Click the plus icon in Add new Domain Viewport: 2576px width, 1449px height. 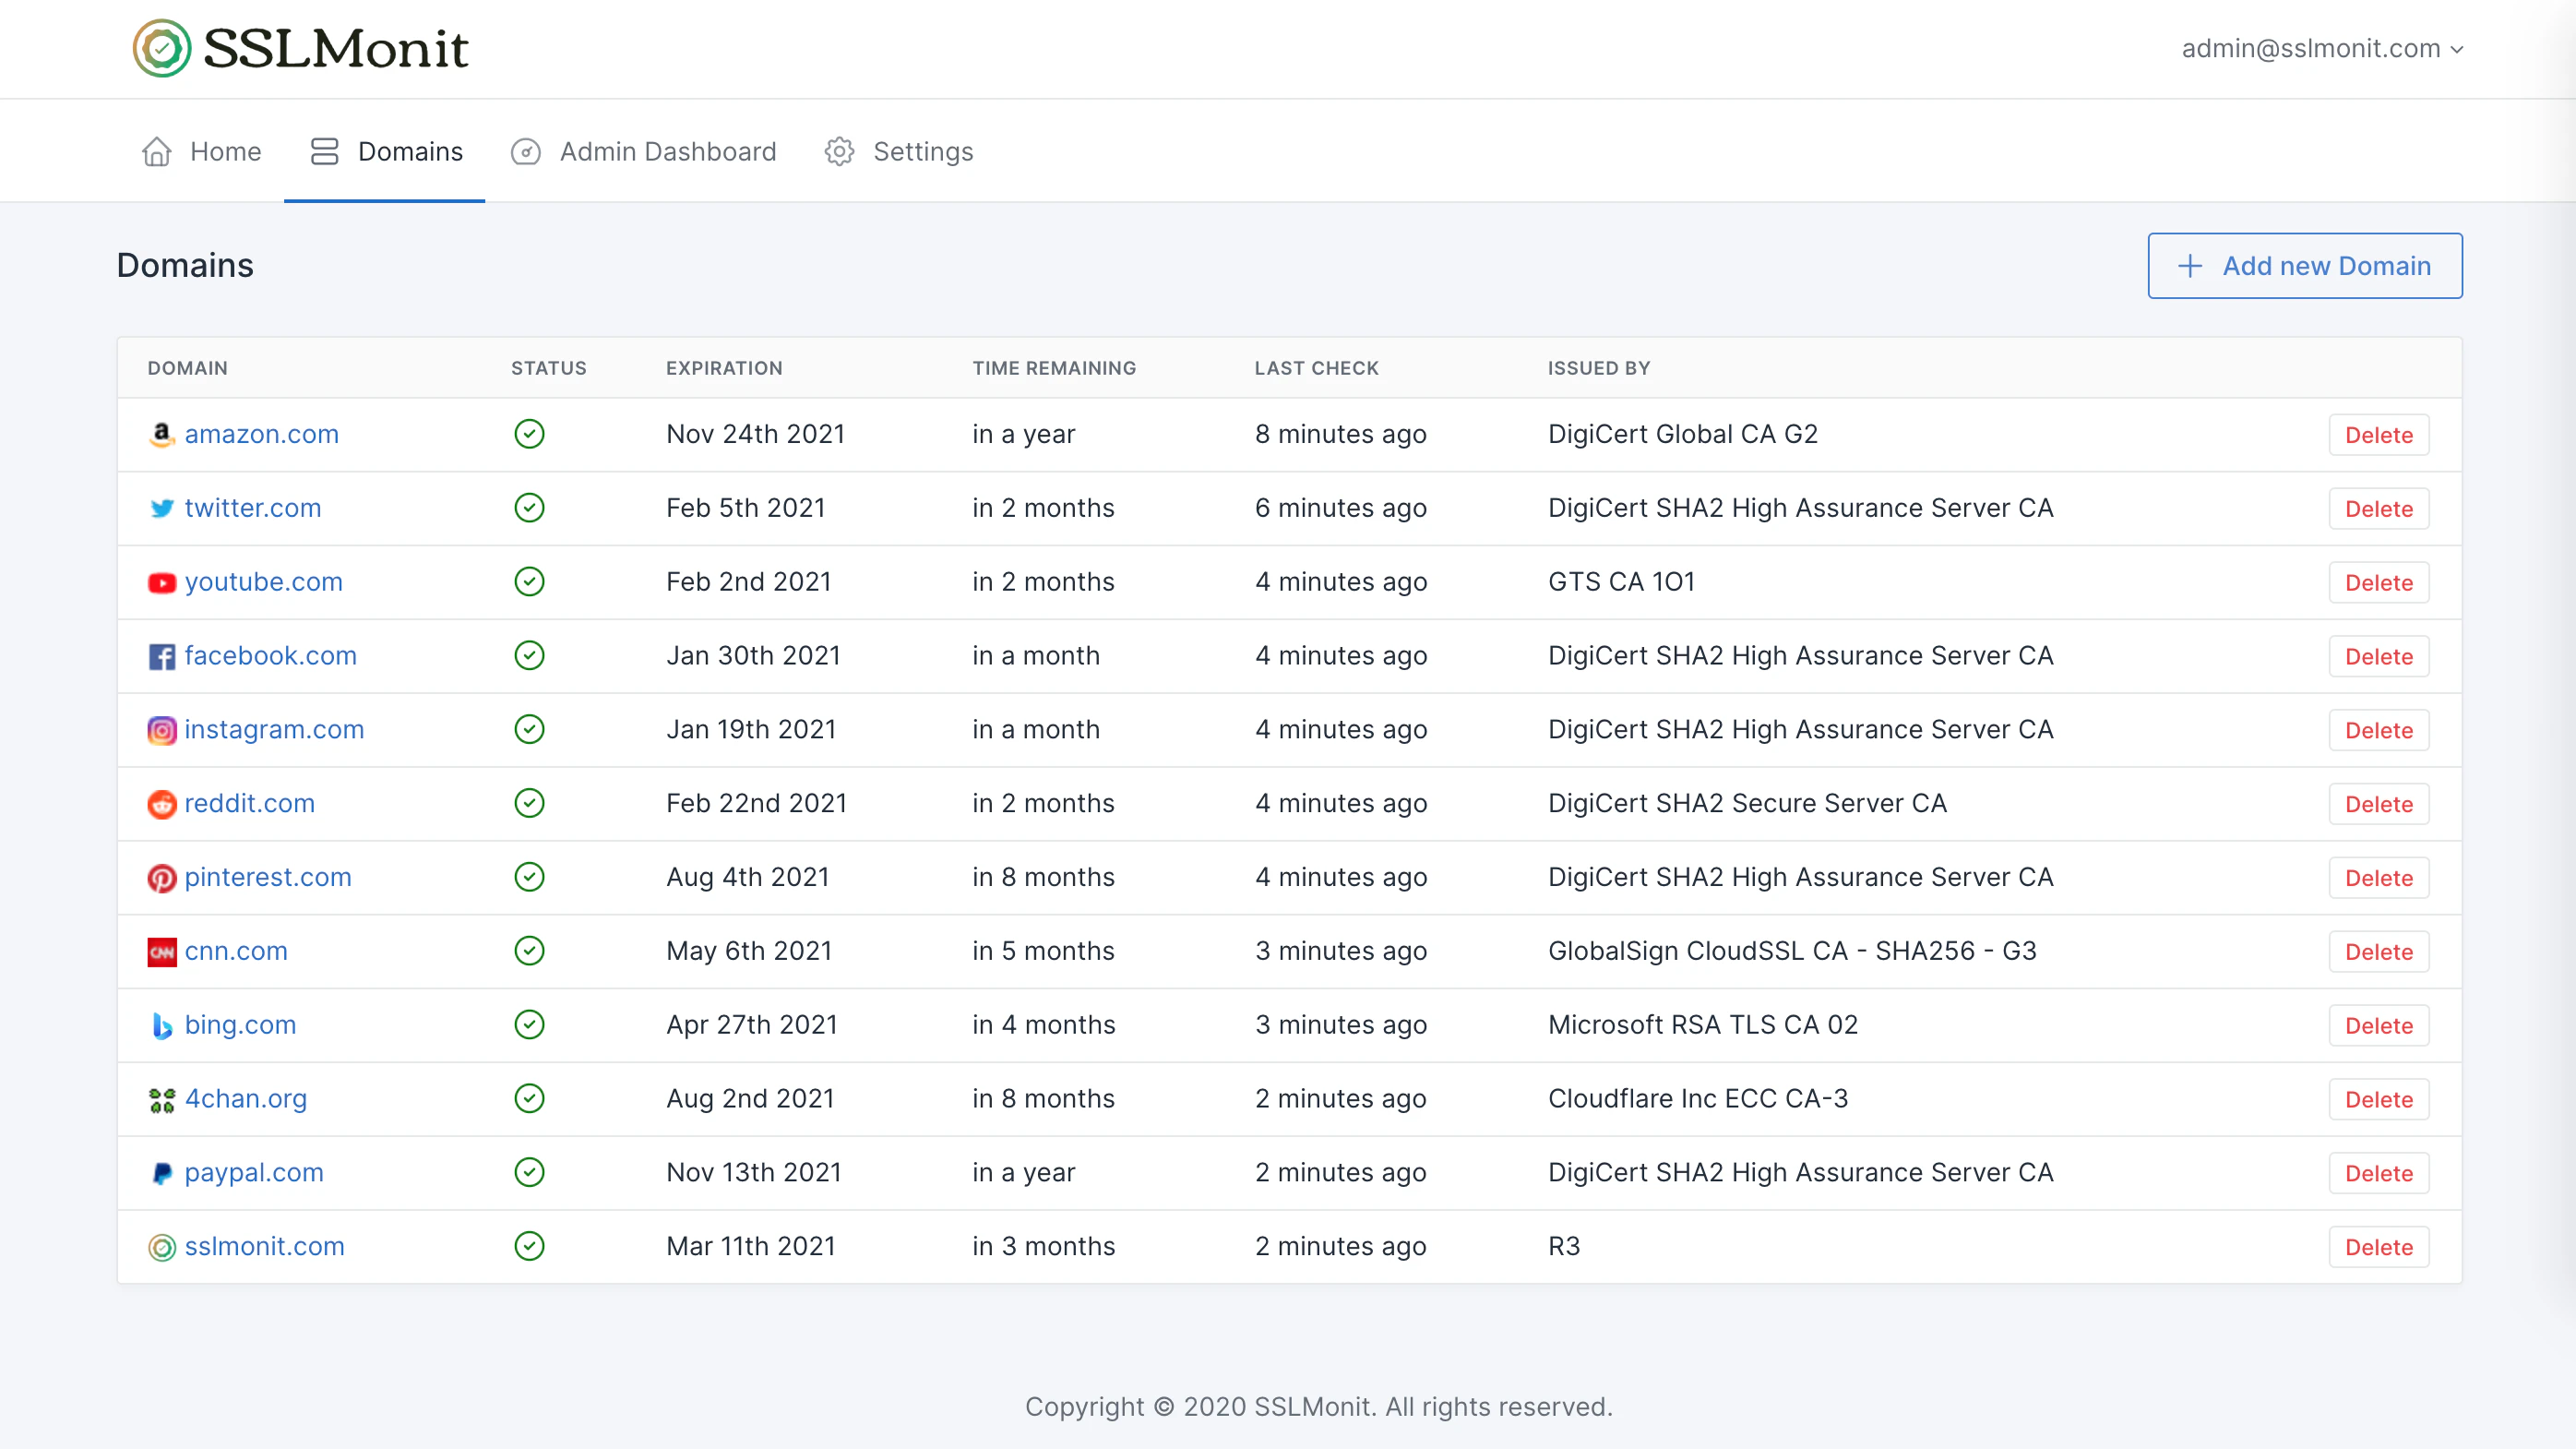2190,266
